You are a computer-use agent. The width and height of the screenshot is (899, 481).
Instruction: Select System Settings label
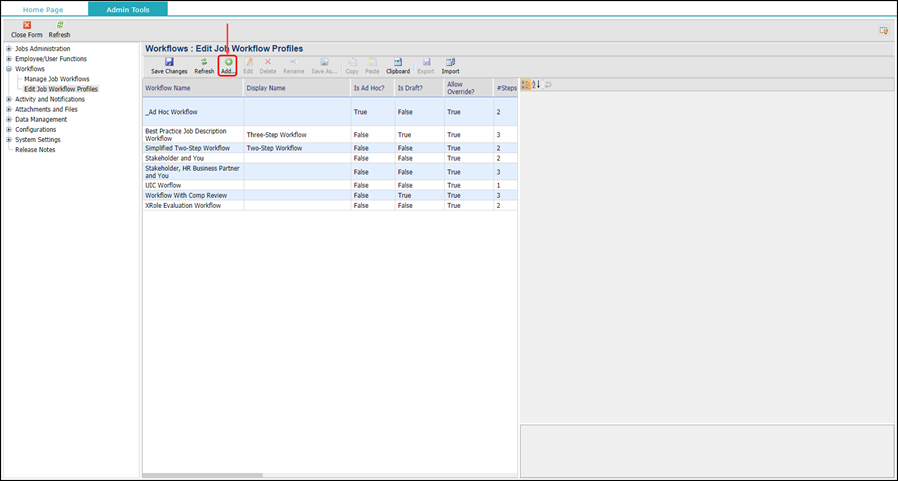coord(37,139)
